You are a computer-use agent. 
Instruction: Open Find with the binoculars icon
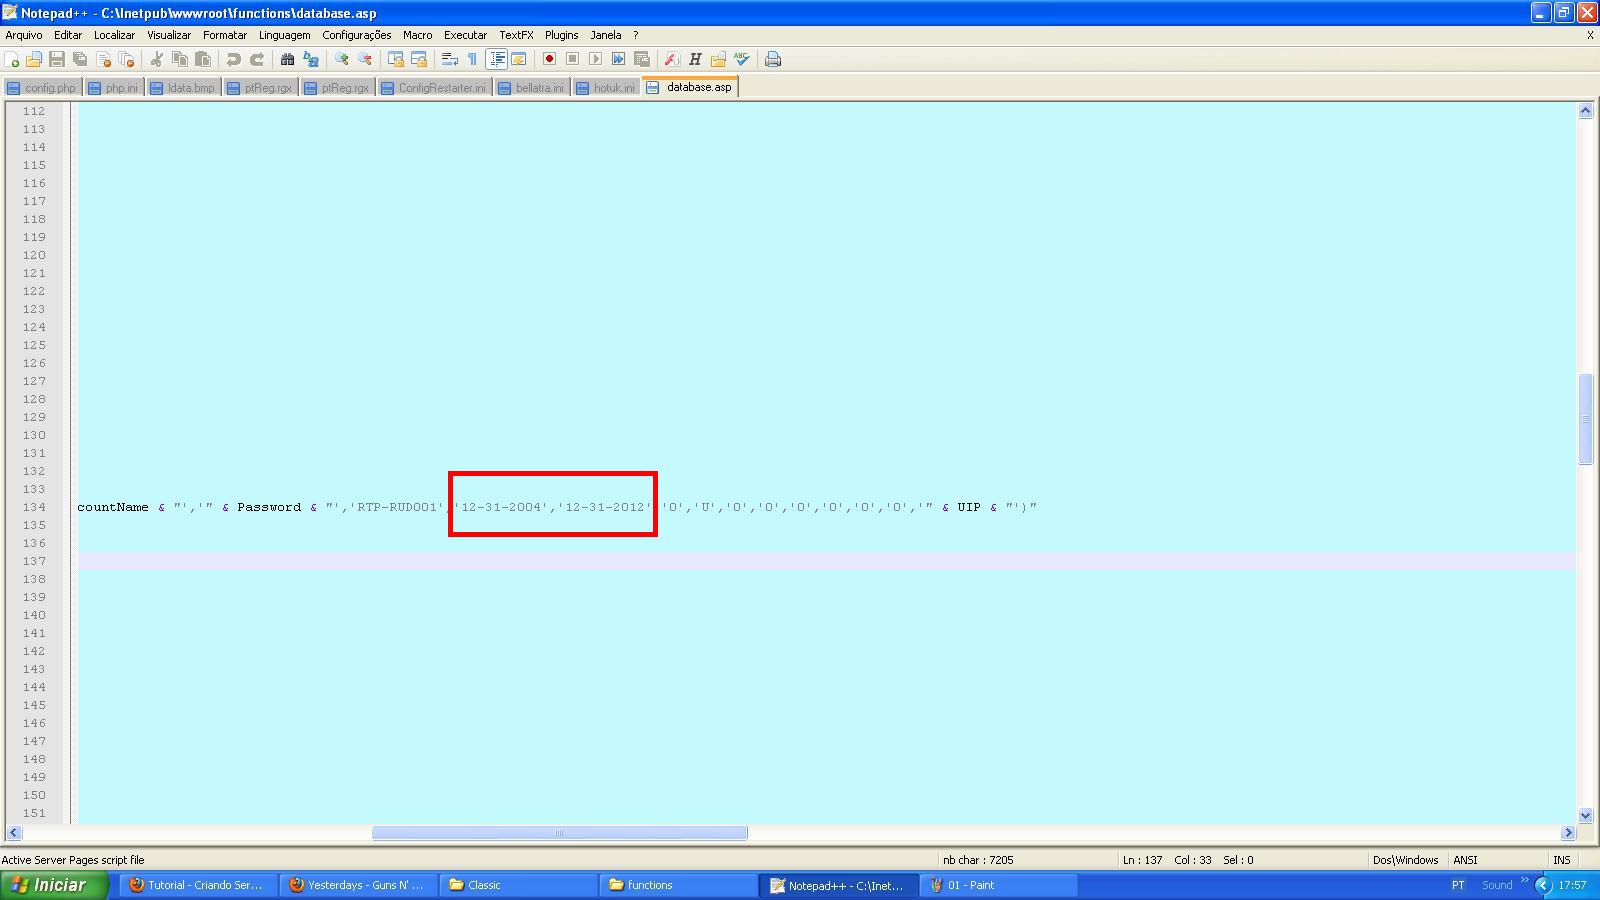click(x=288, y=59)
